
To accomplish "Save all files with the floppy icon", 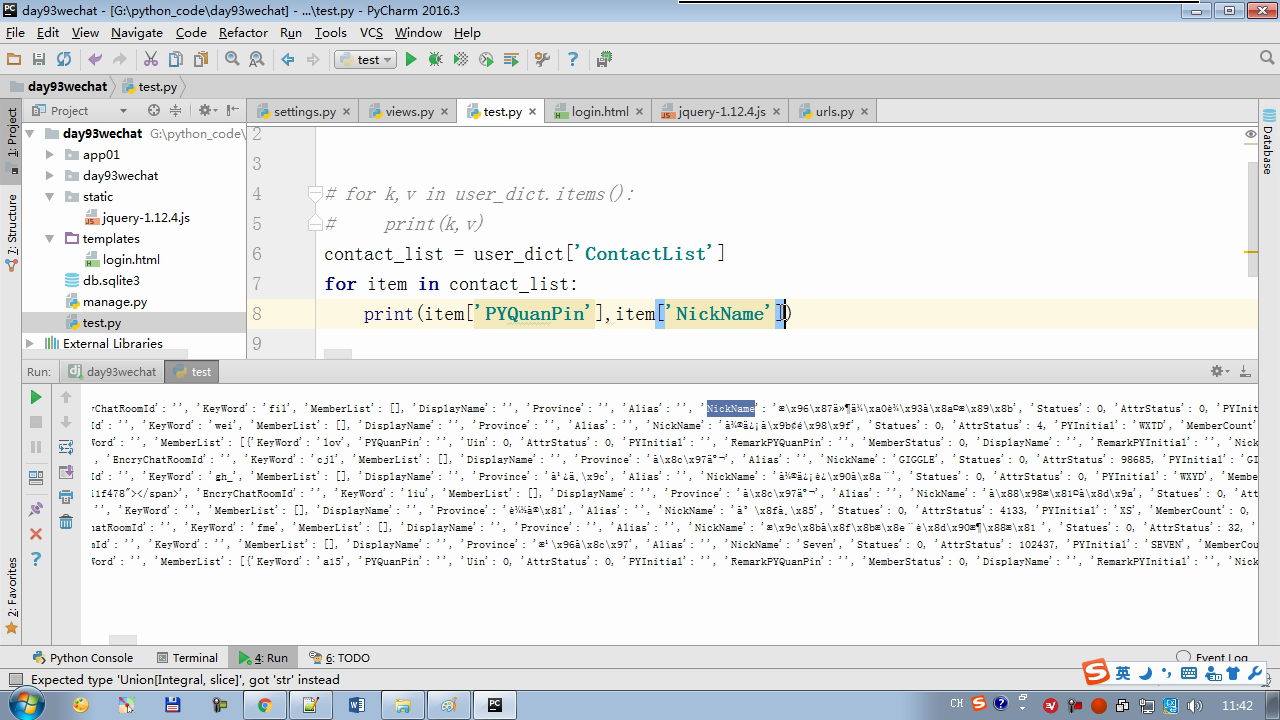I will 39,60.
